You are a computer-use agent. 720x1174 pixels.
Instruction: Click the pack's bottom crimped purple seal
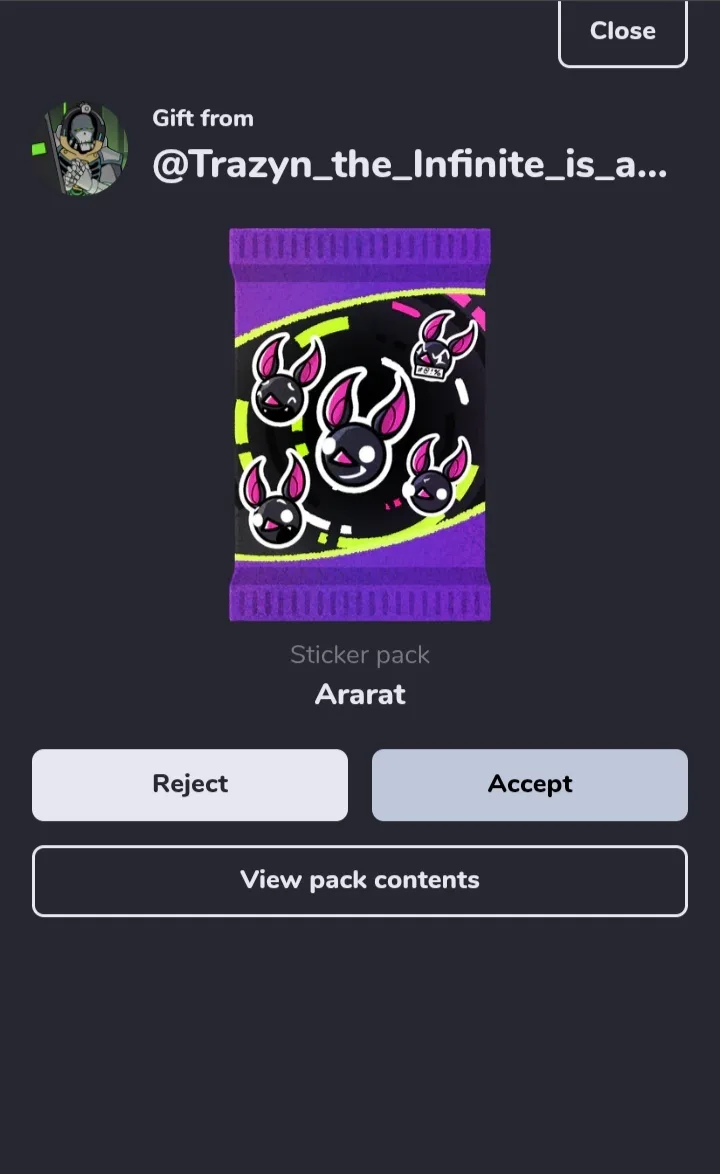coord(360,602)
